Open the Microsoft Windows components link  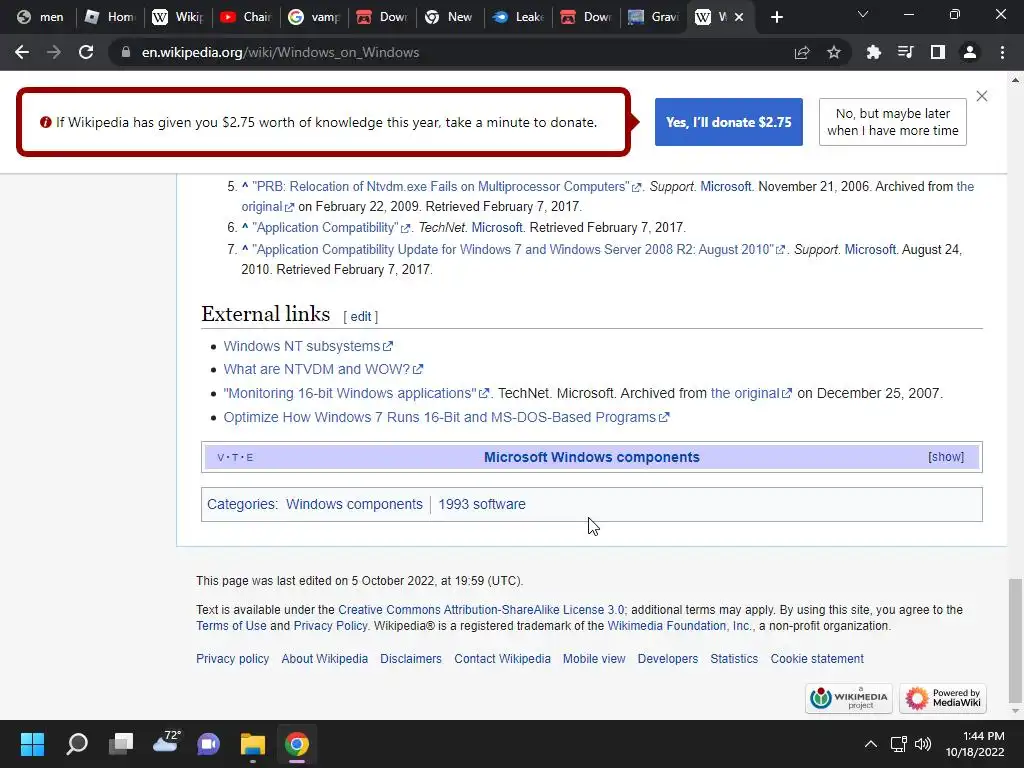pyautogui.click(x=592, y=457)
